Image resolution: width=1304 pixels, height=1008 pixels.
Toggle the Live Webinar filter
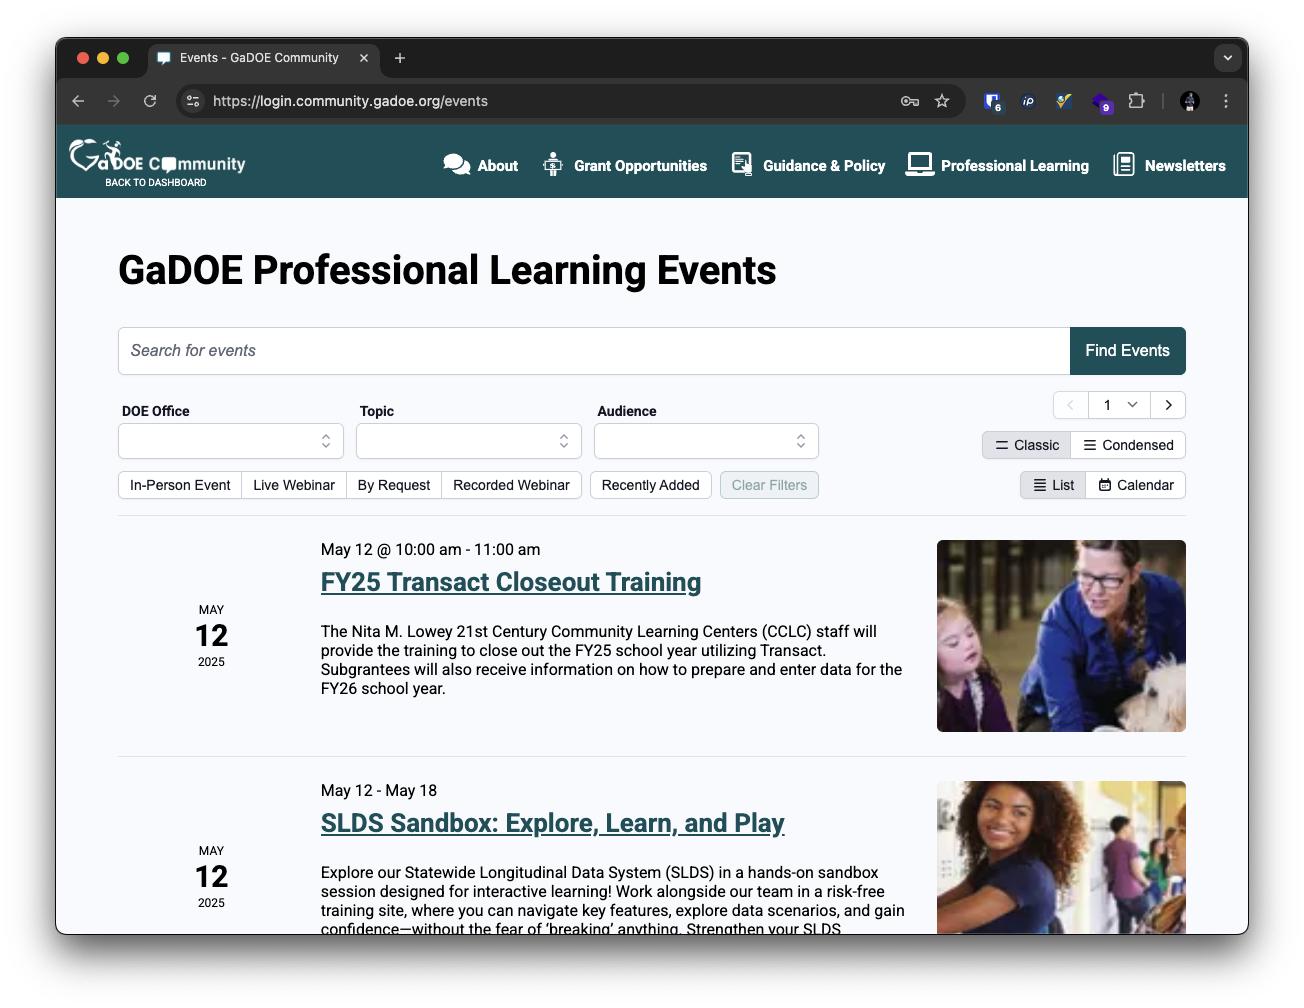tap(293, 485)
